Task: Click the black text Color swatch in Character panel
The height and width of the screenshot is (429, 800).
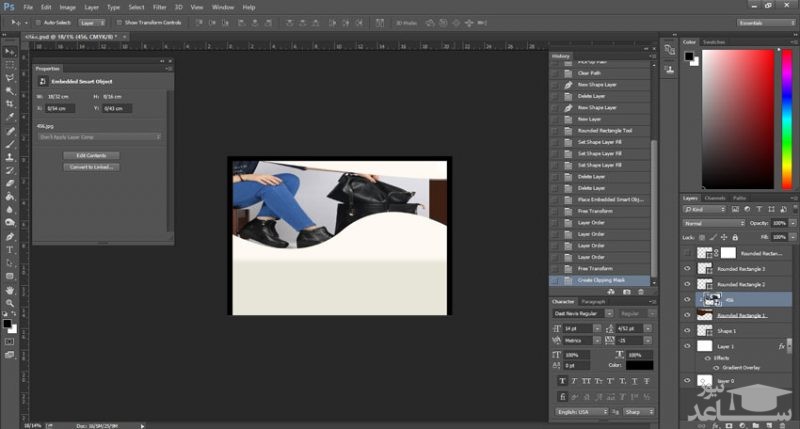Action: [x=639, y=365]
